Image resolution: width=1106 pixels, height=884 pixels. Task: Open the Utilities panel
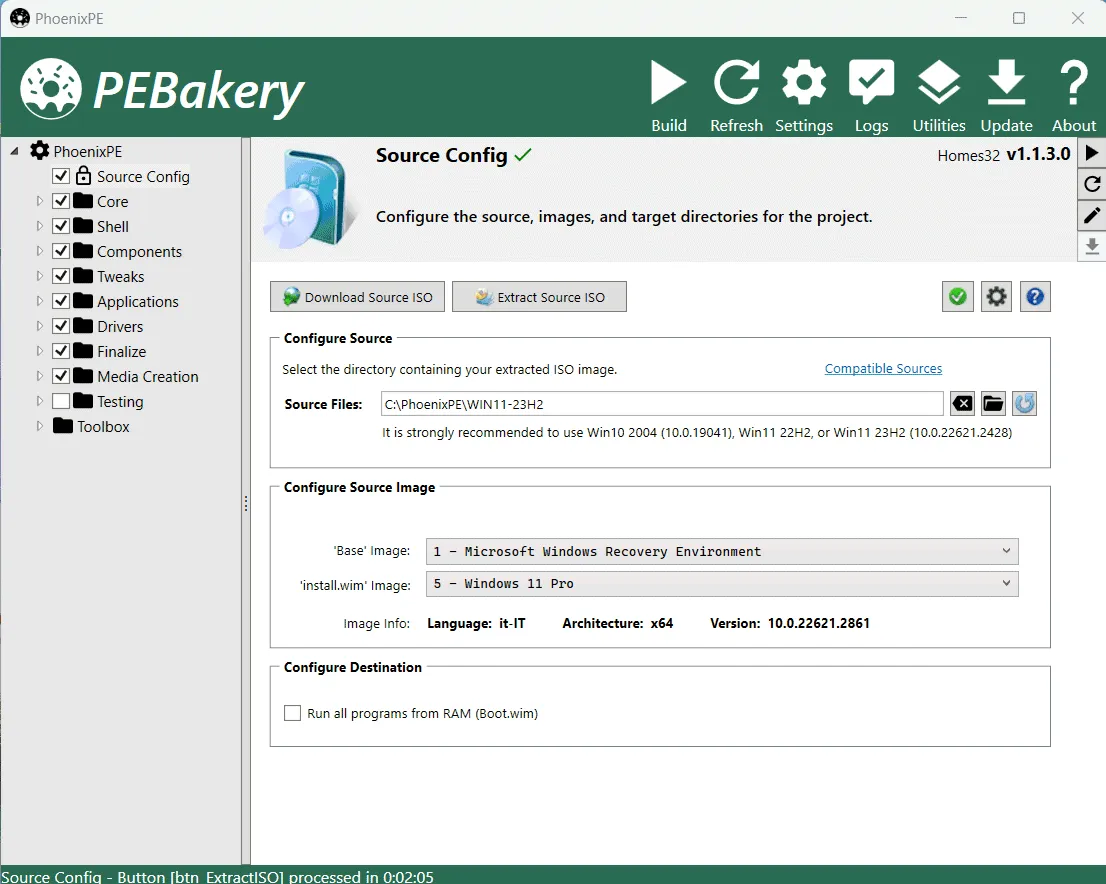[x=938, y=84]
